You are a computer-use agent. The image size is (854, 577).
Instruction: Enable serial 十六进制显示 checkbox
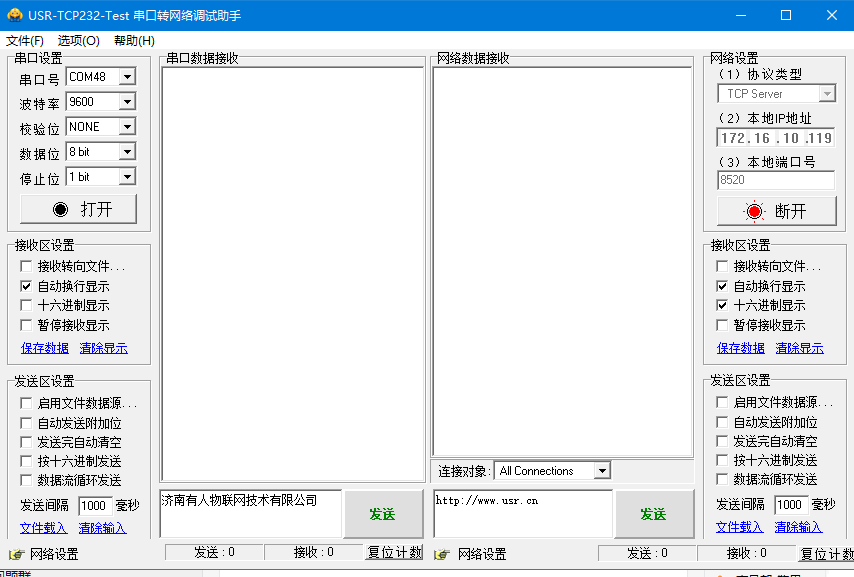coord(27,305)
